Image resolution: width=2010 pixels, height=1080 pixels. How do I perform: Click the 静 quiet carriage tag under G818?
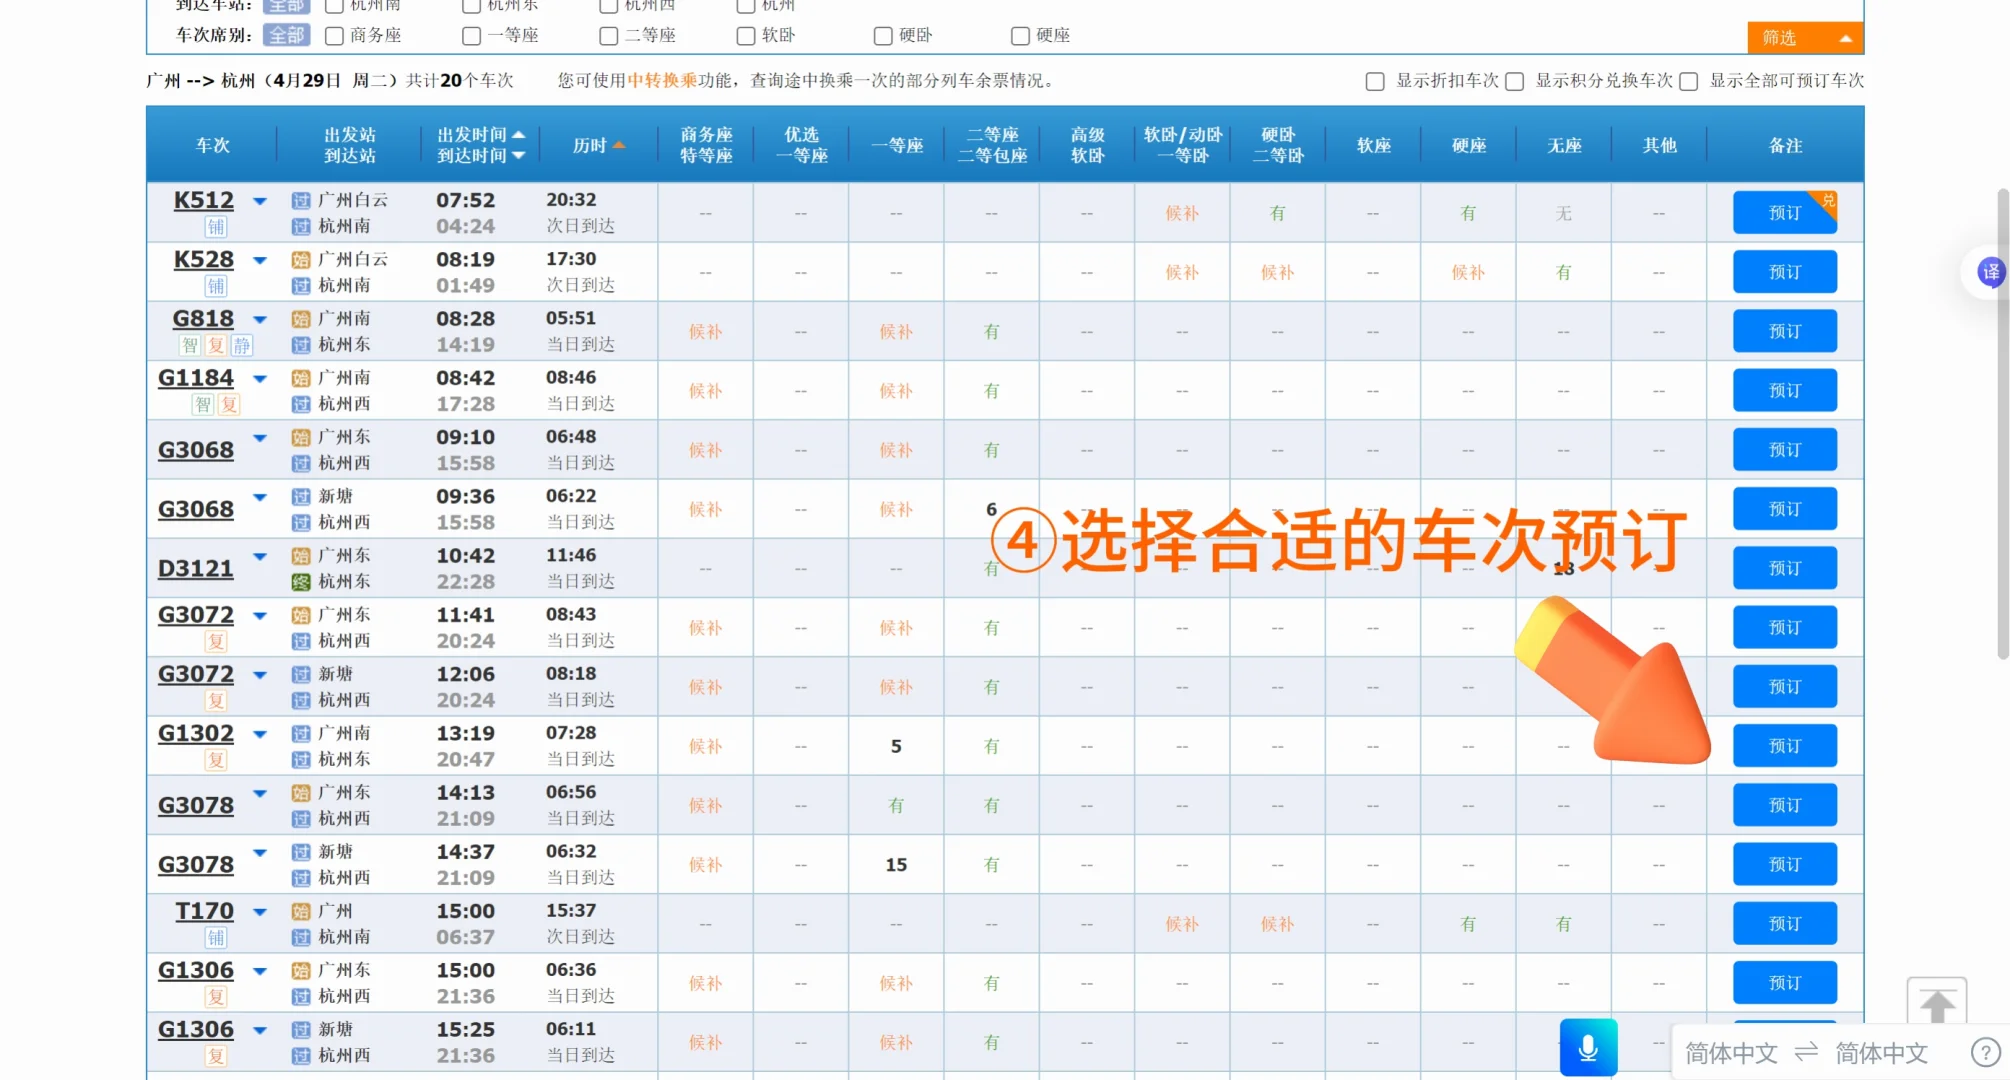tap(241, 345)
